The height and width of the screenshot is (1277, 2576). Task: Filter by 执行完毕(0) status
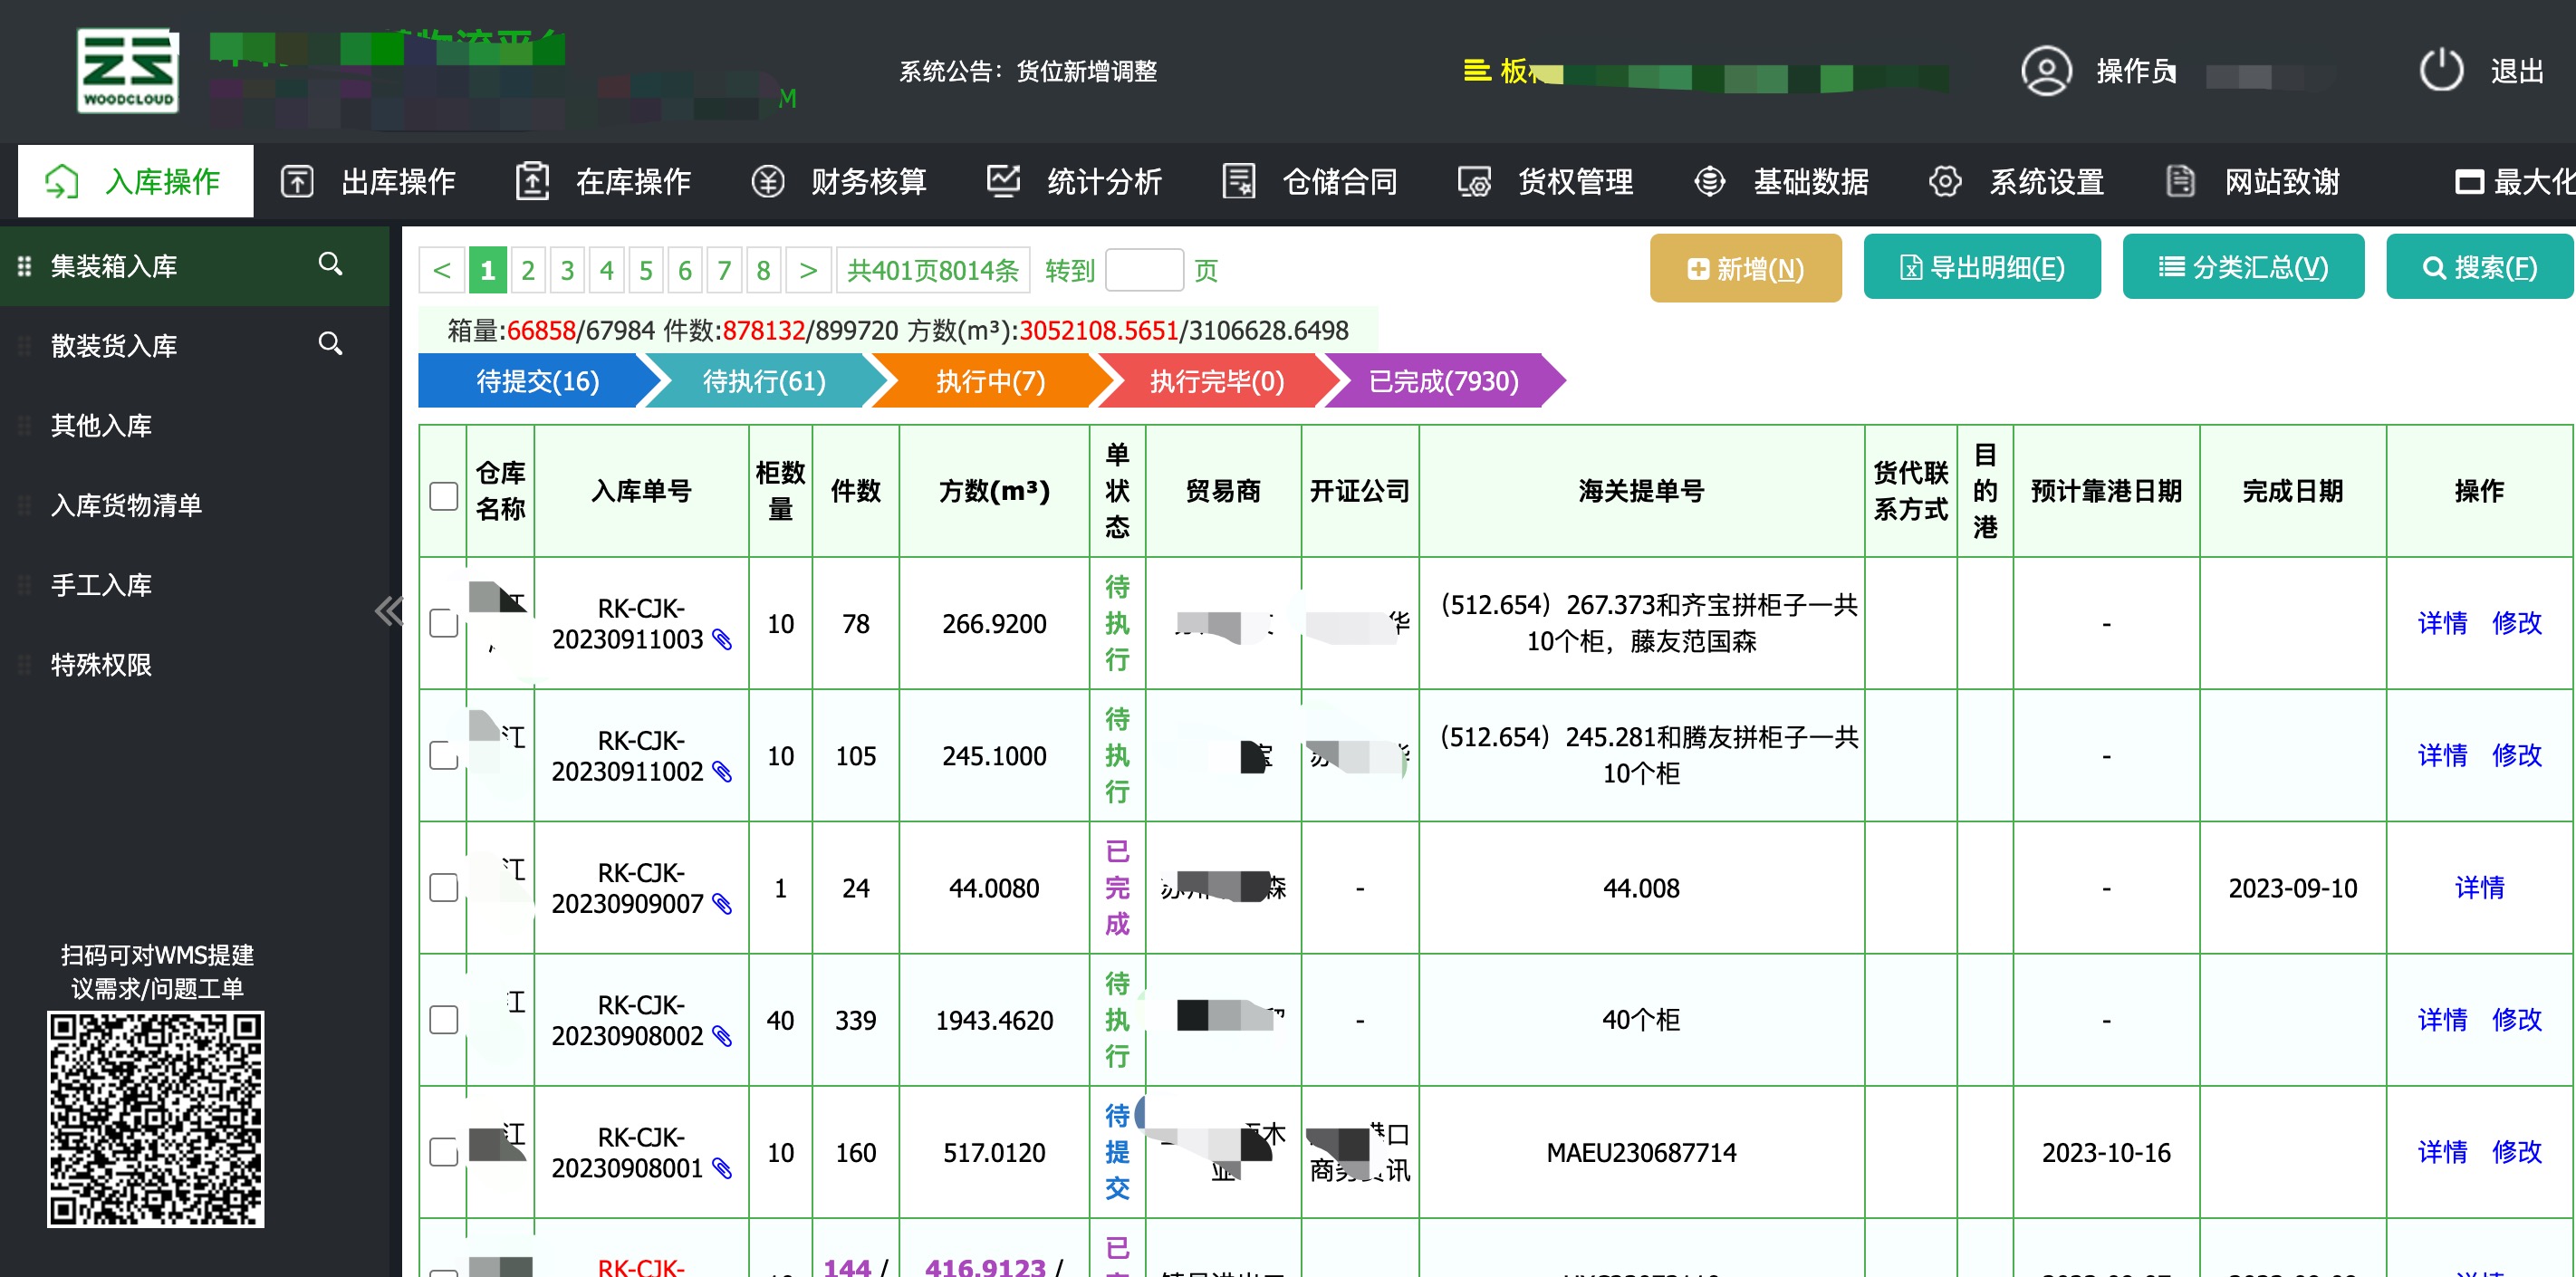pyautogui.click(x=1217, y=381)
